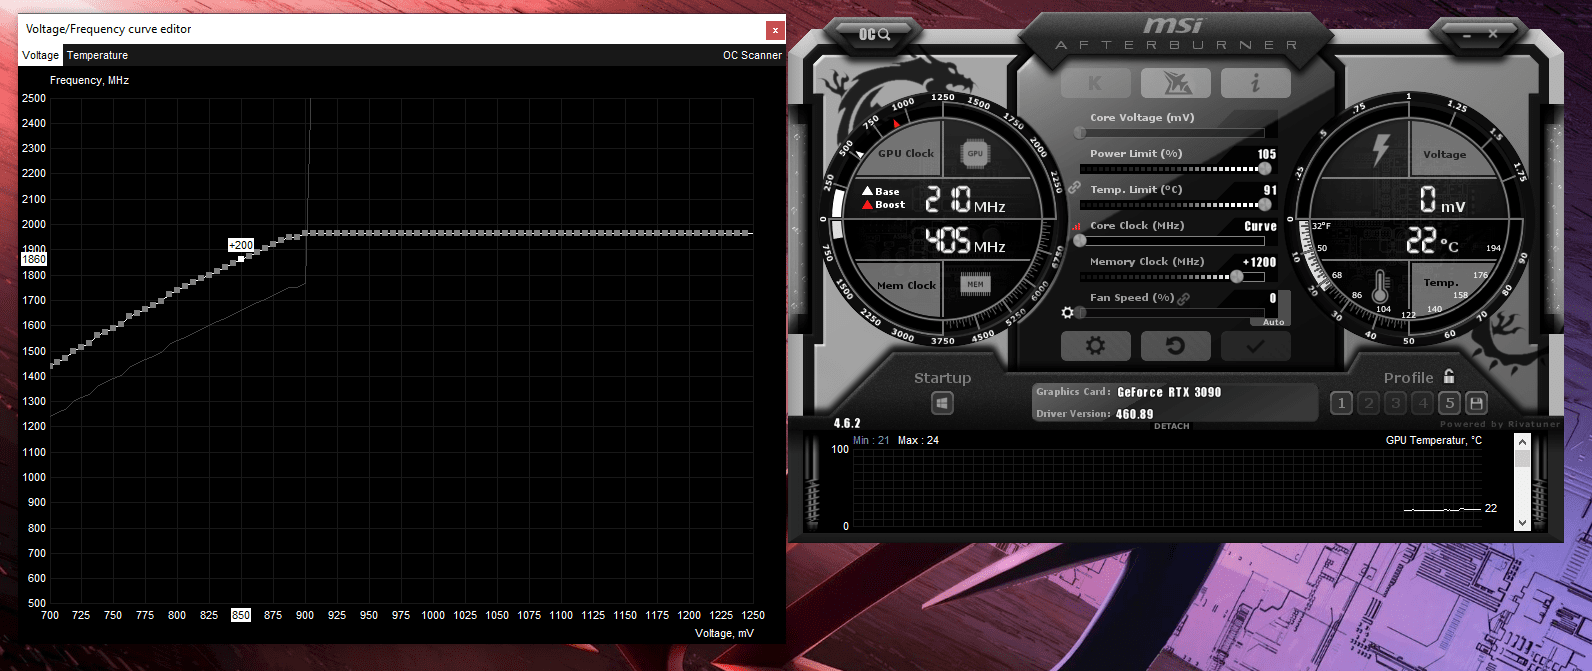Apply settings with the checkmark button
The image size is (1592, 671).
[1255, 346]
